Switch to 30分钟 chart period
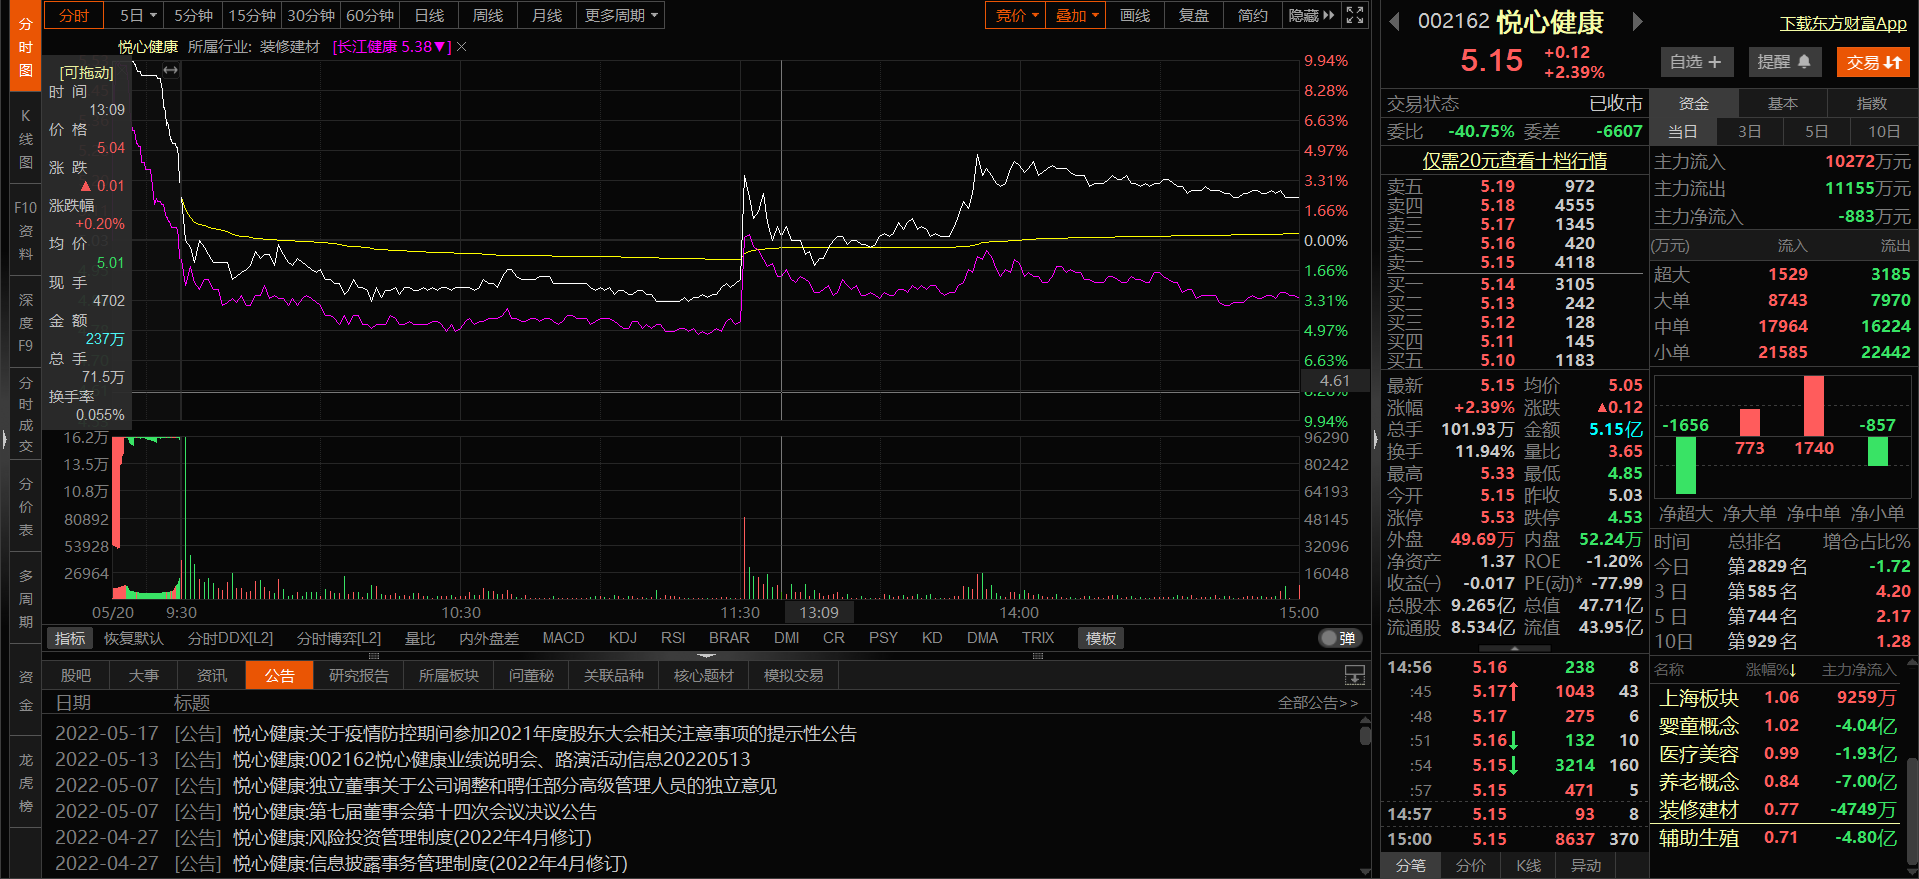Viewport: 1919px width, 879px height. pyautogui.click(x=311, y=15)
